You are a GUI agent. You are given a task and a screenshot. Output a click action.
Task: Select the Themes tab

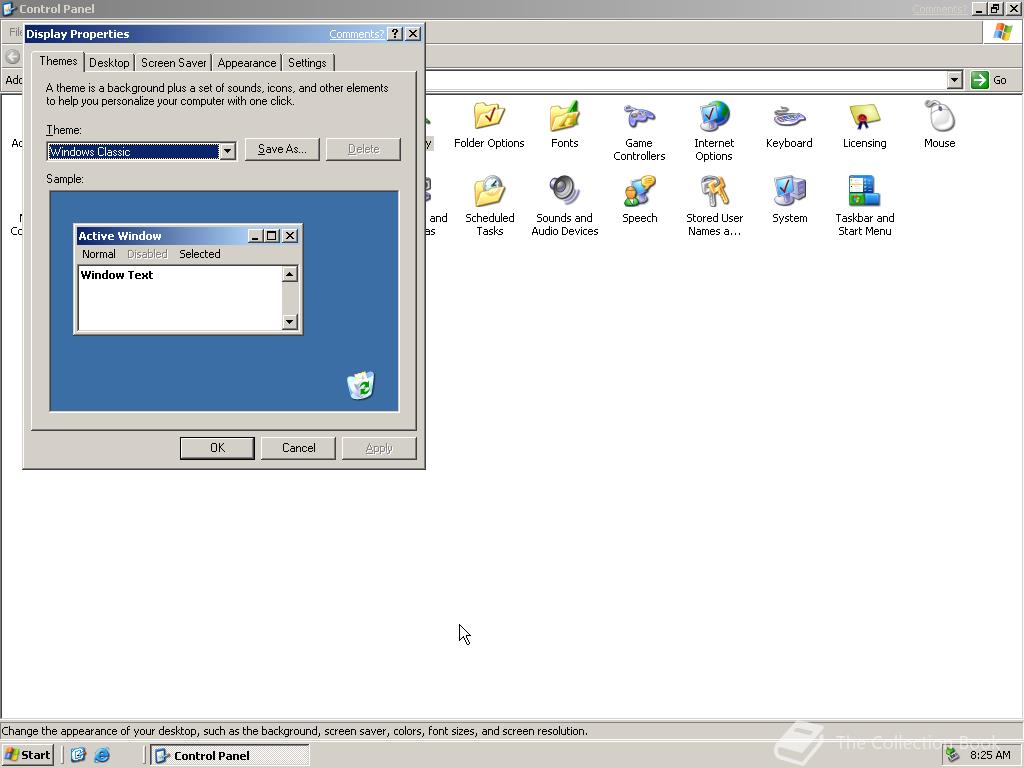click(58, 61)
